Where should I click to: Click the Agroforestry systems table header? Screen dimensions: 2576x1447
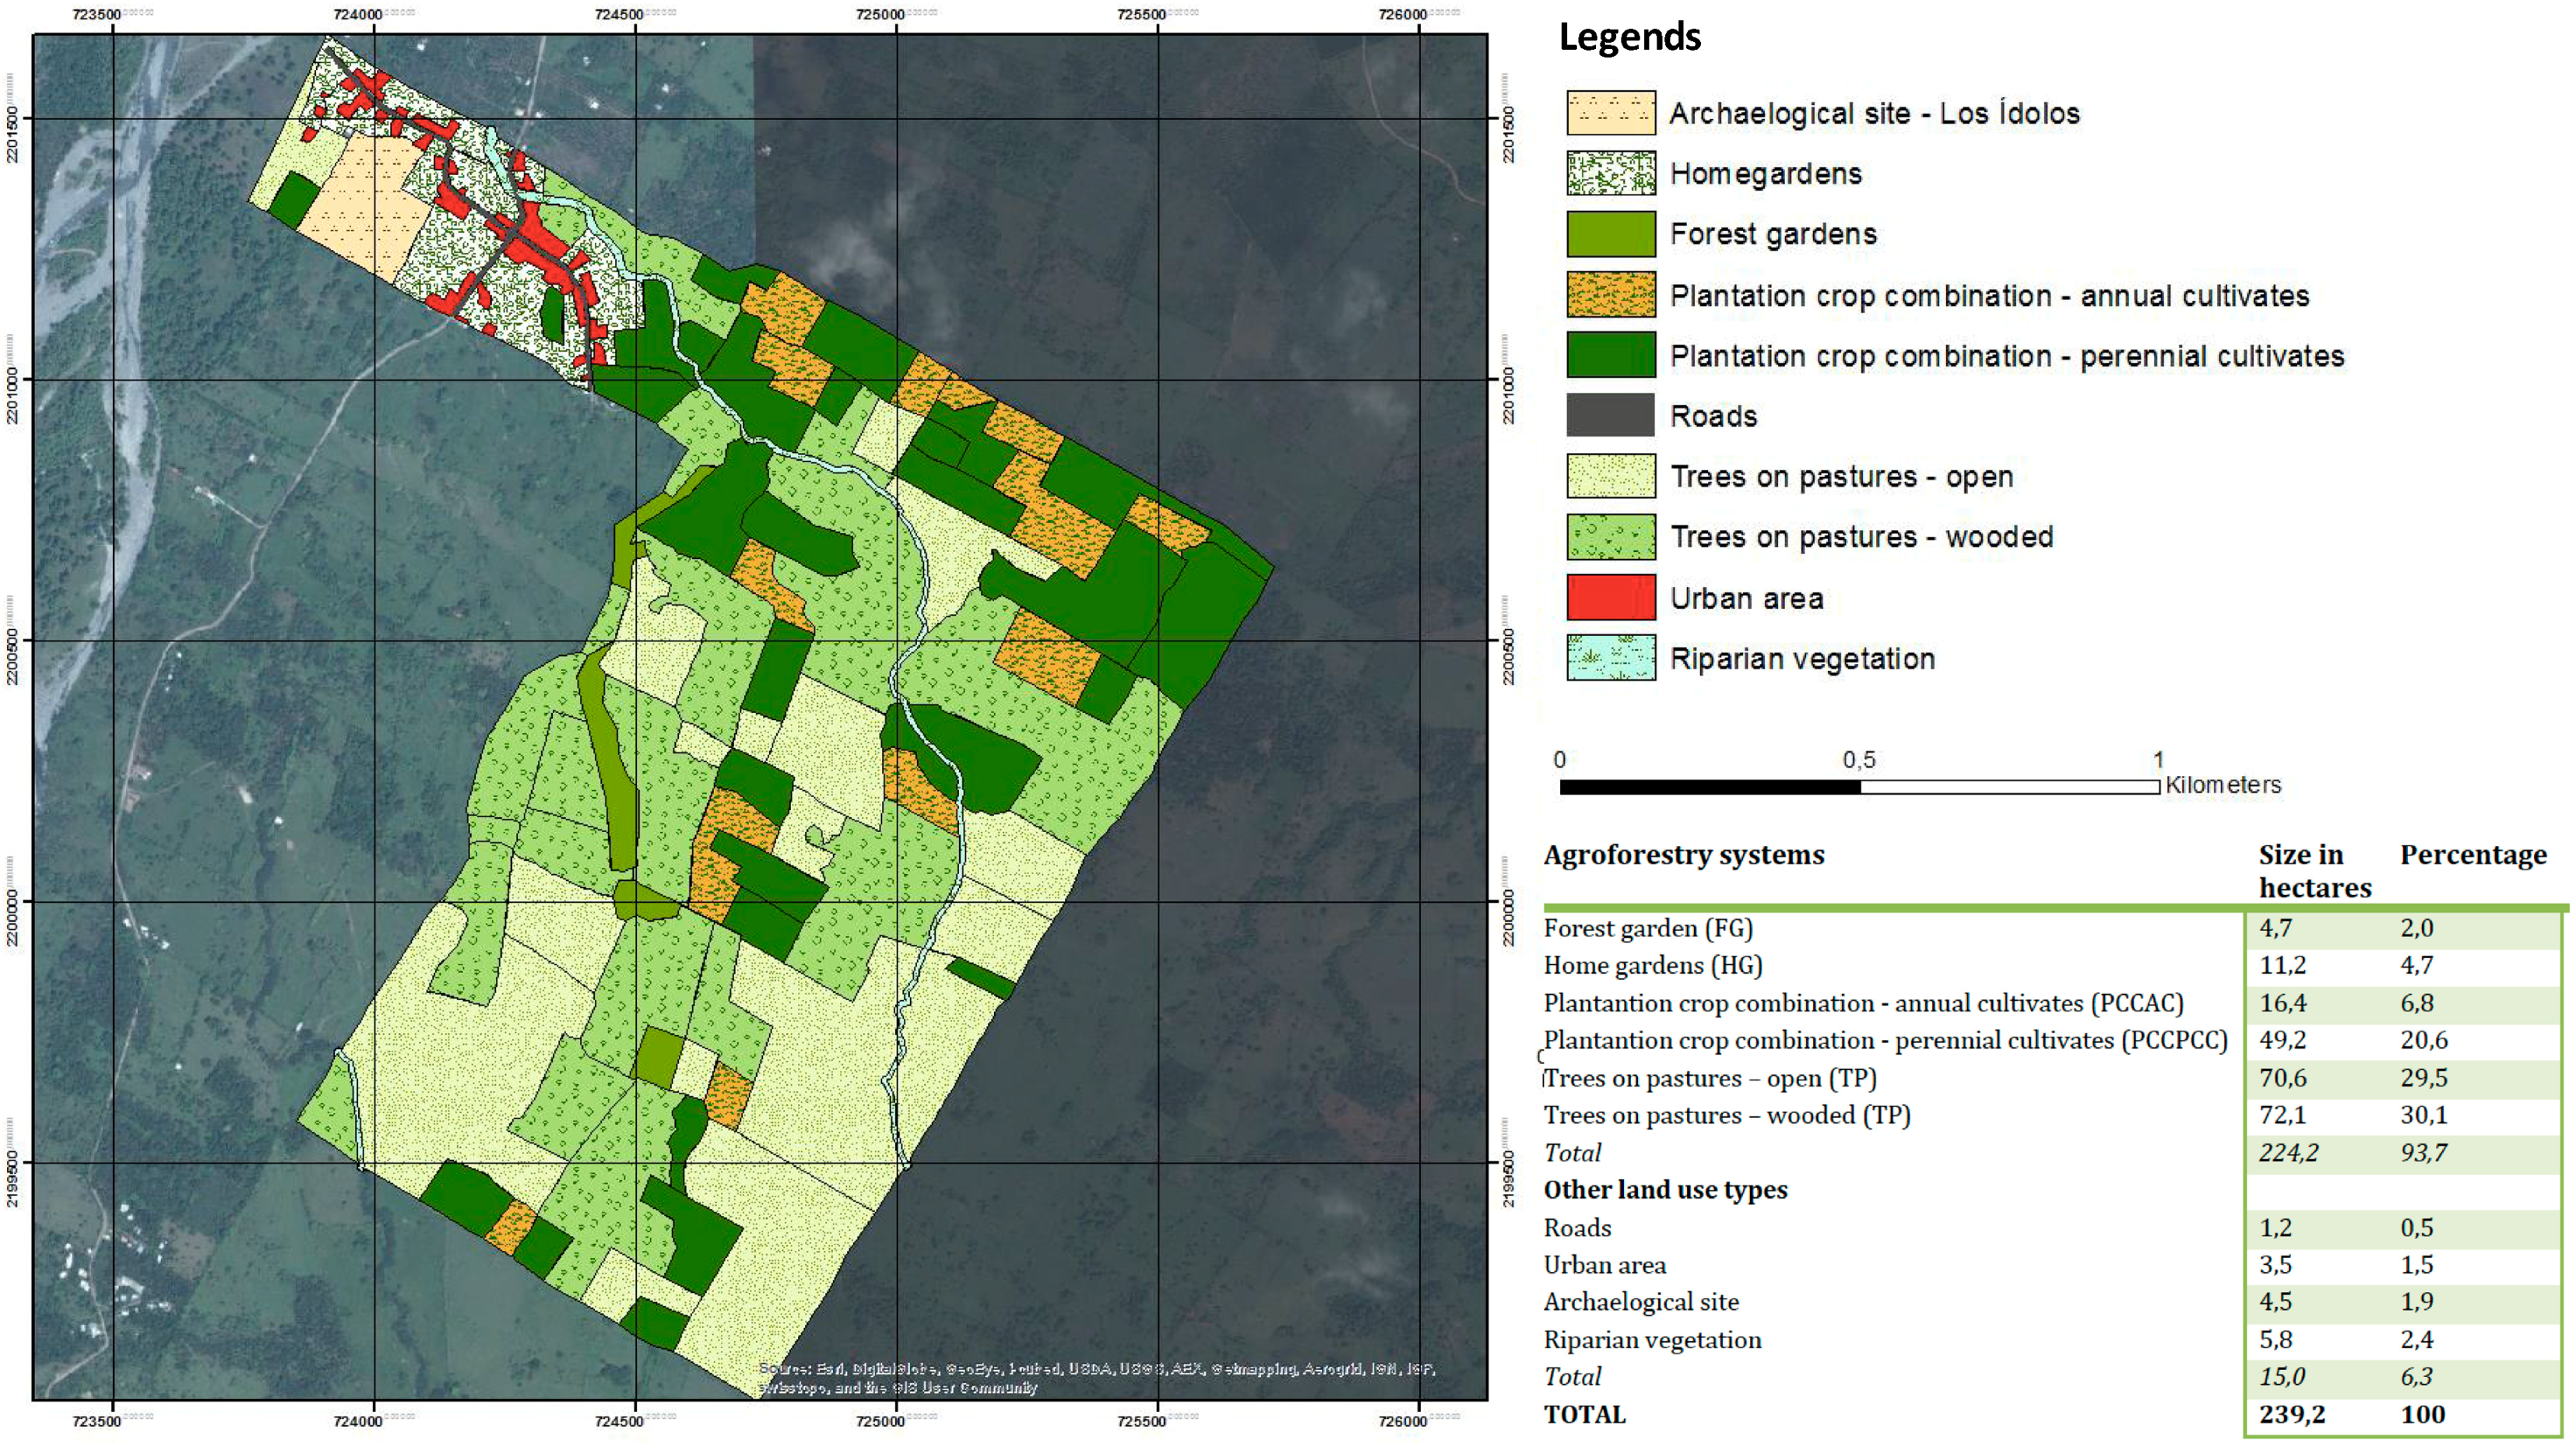[1683, 855]
